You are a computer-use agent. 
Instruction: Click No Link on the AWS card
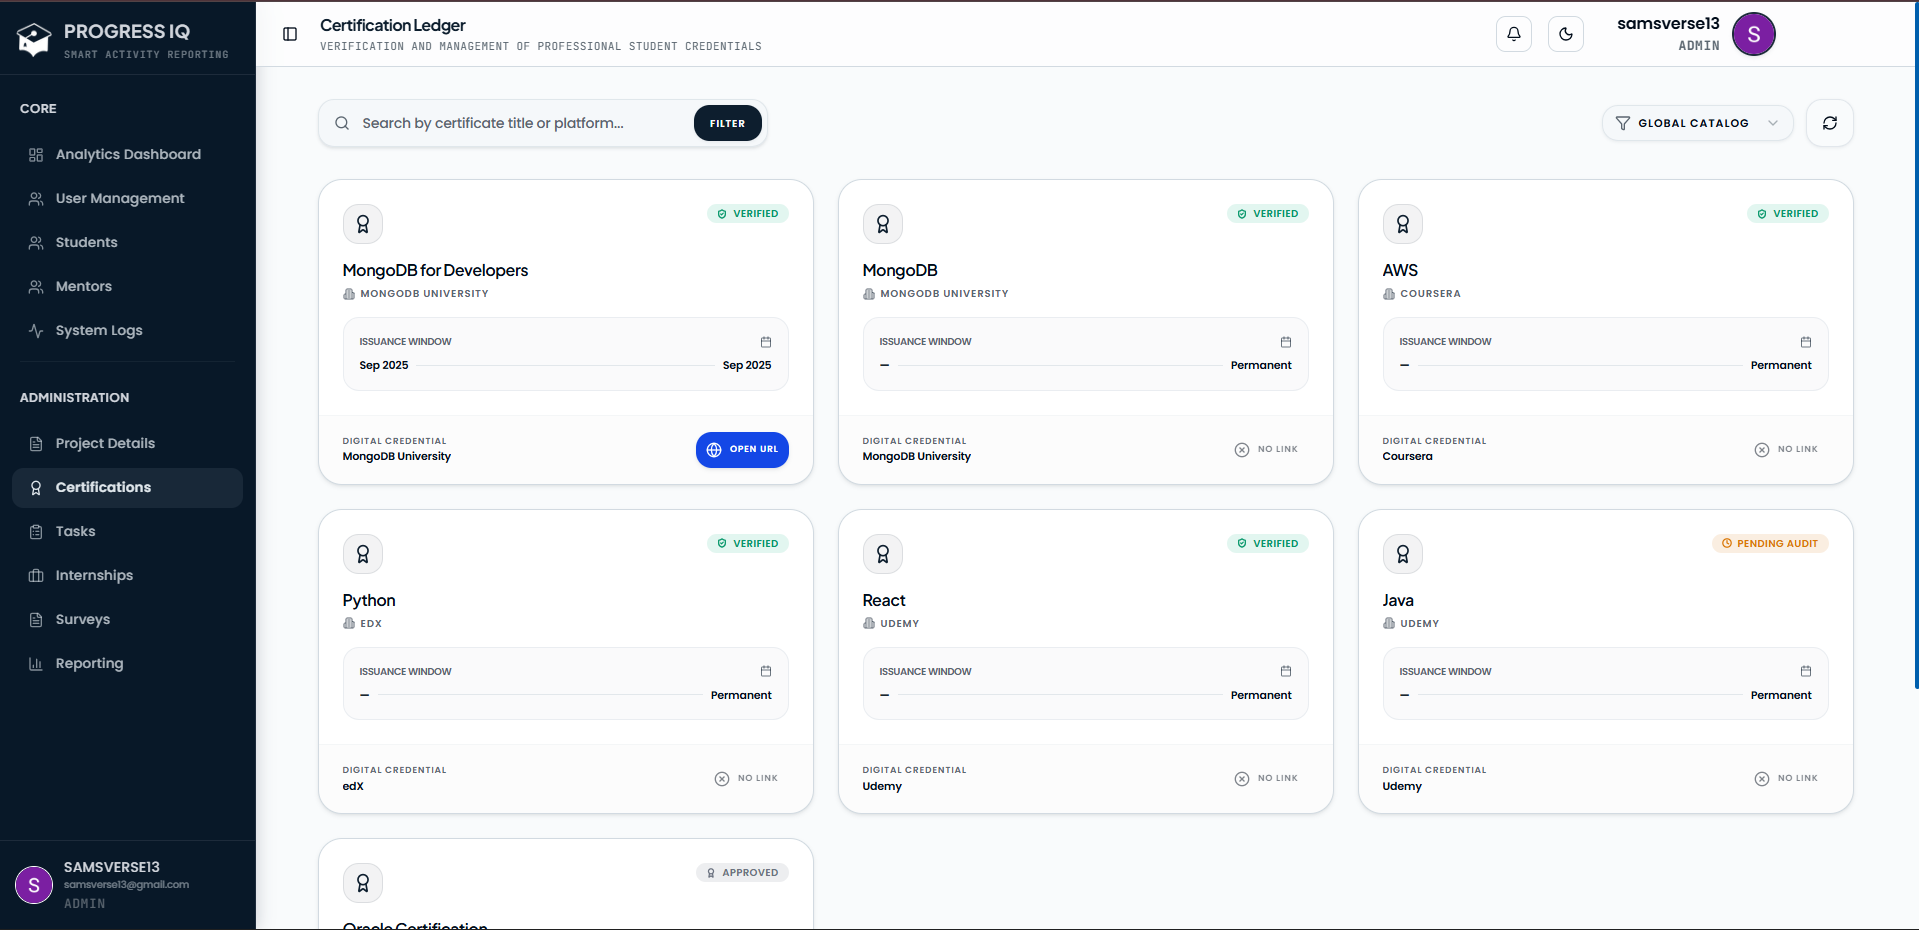coord(1786,450)
